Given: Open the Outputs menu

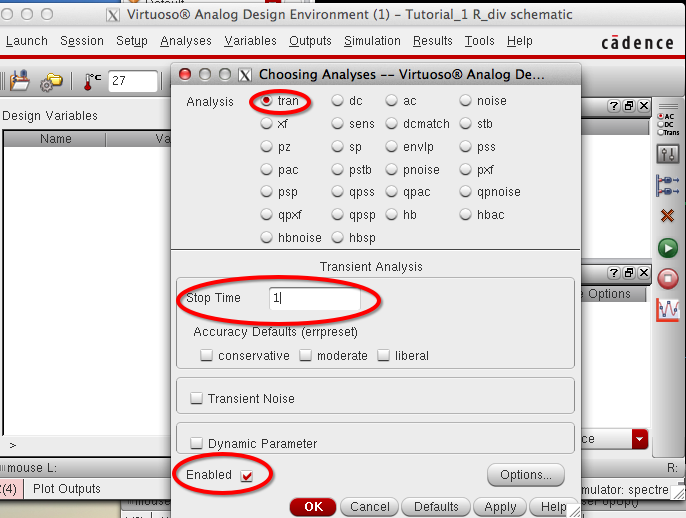Looking at the screenshot, I should (310, 41).
